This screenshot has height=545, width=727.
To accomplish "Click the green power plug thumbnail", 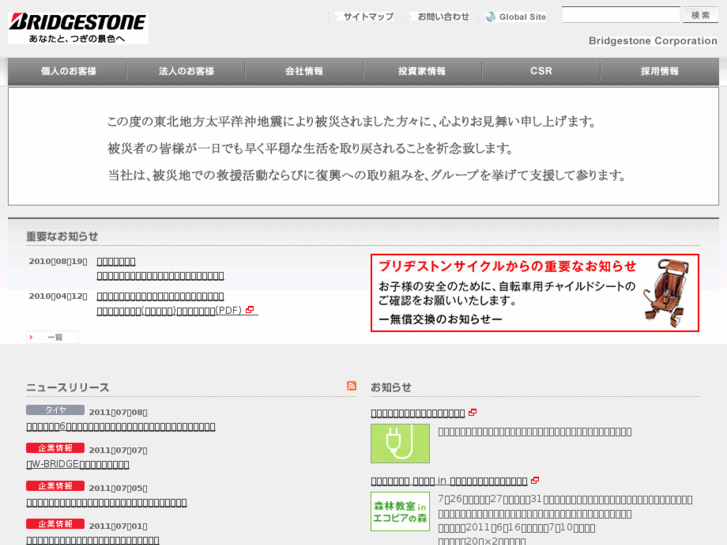I will [400, 443].
